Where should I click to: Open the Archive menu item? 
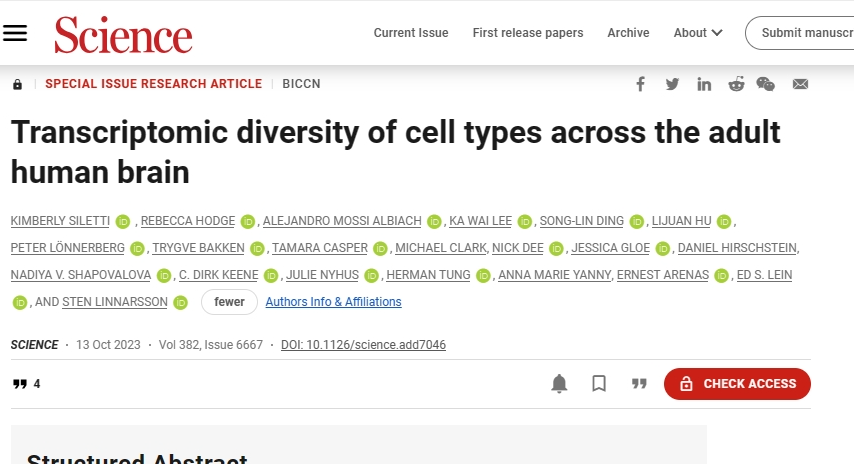tap(628, 33)
